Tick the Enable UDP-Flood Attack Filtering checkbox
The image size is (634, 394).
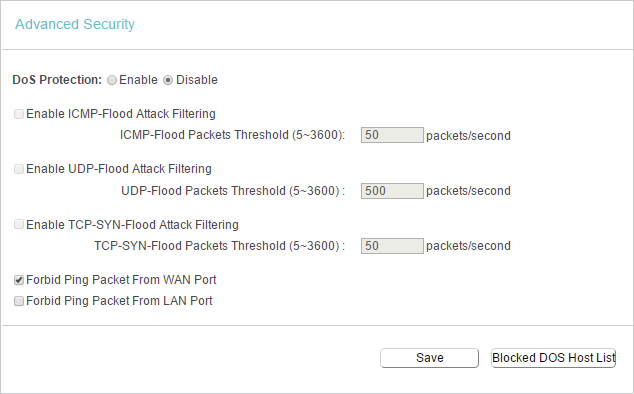[x=19, y=169]
